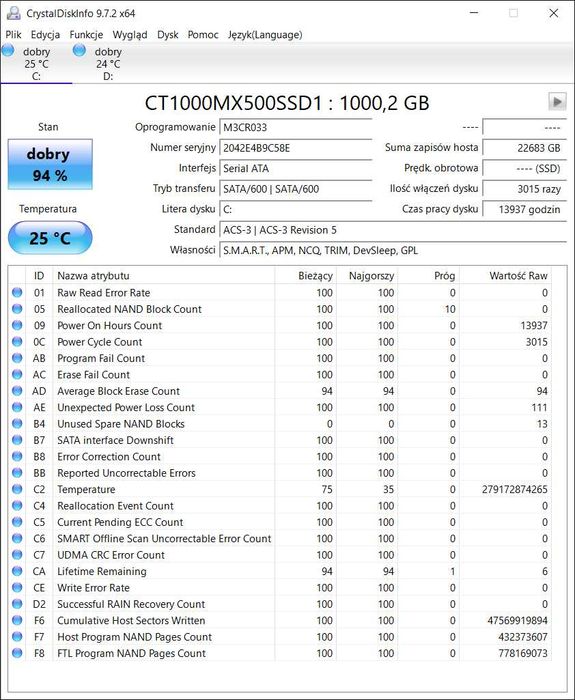Click status icon for Temperature attribute C2

pyautogui.click(x=17, y=489)
